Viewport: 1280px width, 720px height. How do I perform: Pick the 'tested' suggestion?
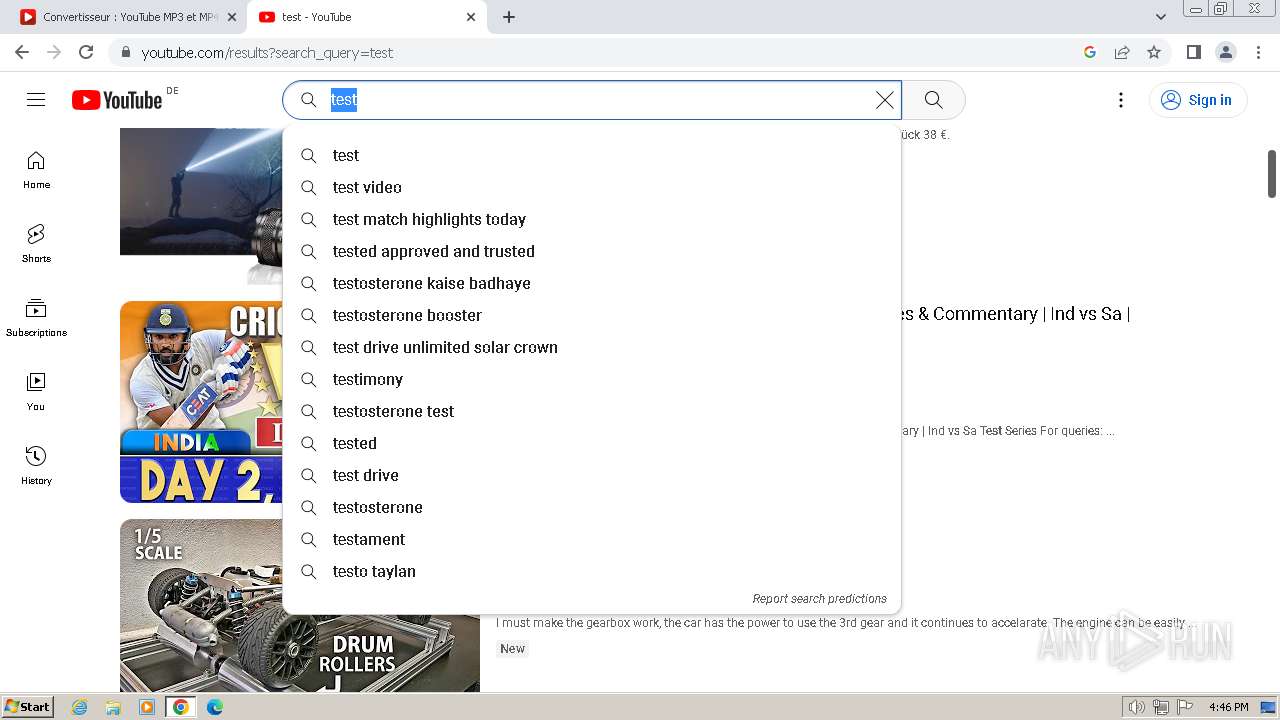(x=592, y=443)
